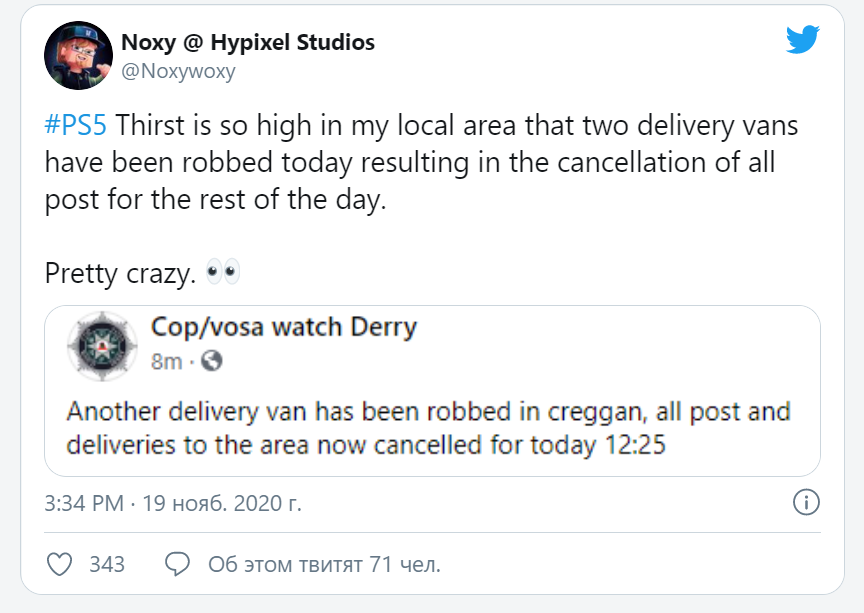Viewport: 864px width, 613px height.
Task: Open the info circle icon
Action: [806, 502]
